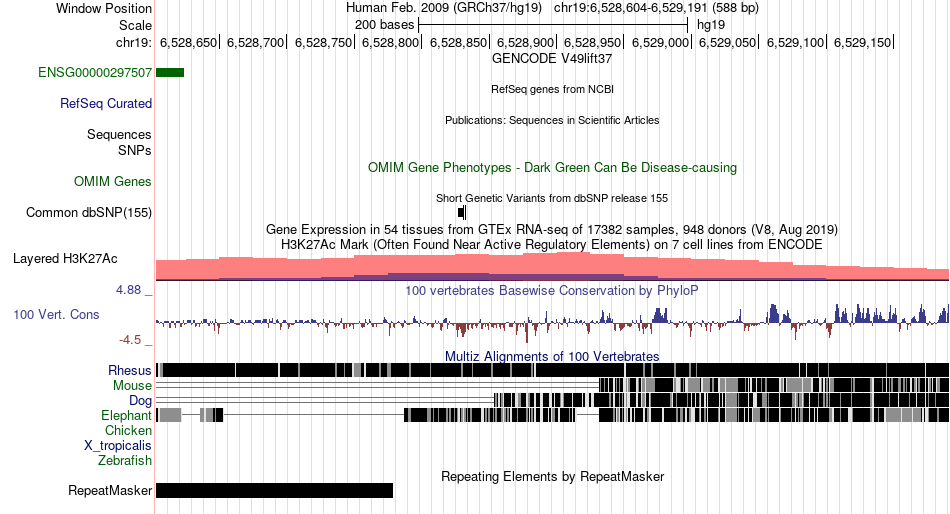
Task: Click Short Genetic Variants from dbSNP title
Action: point(552,198)
